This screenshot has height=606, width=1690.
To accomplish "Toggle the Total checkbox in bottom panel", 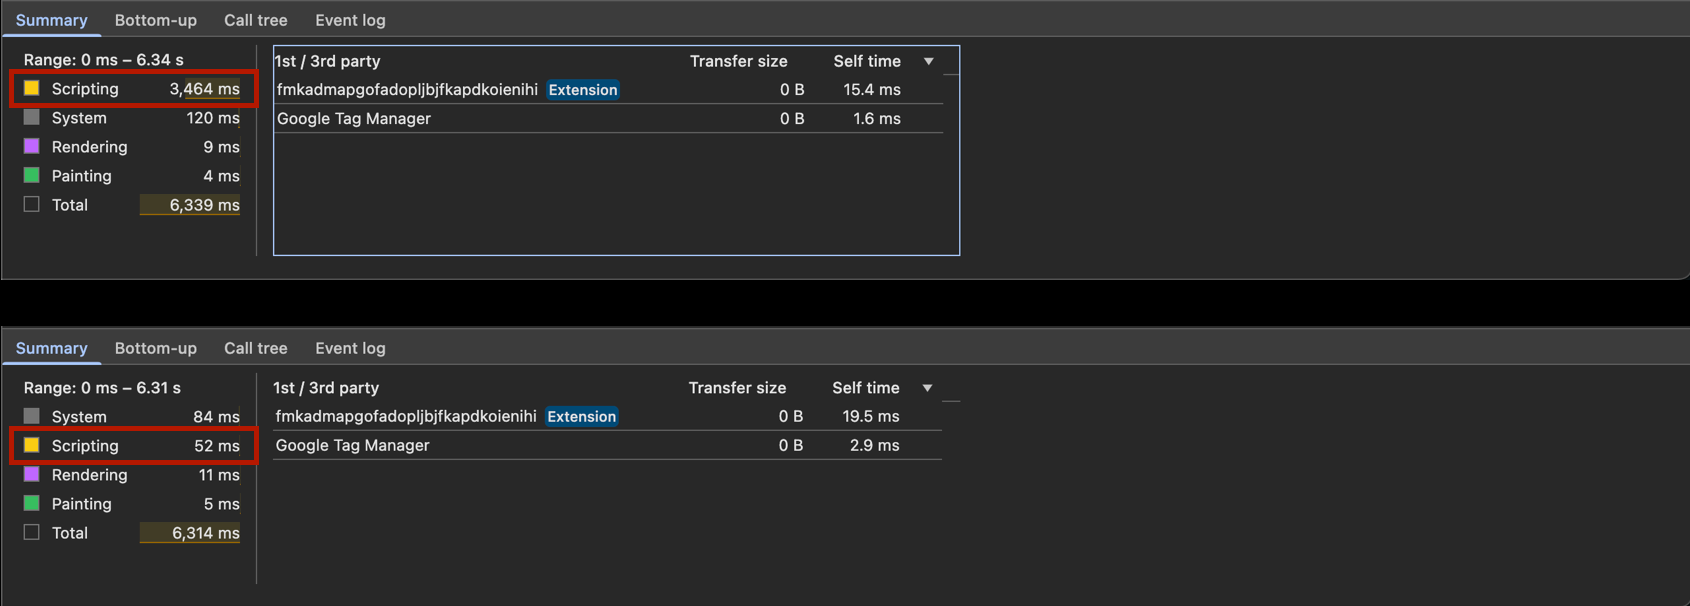I will (32, 533).
